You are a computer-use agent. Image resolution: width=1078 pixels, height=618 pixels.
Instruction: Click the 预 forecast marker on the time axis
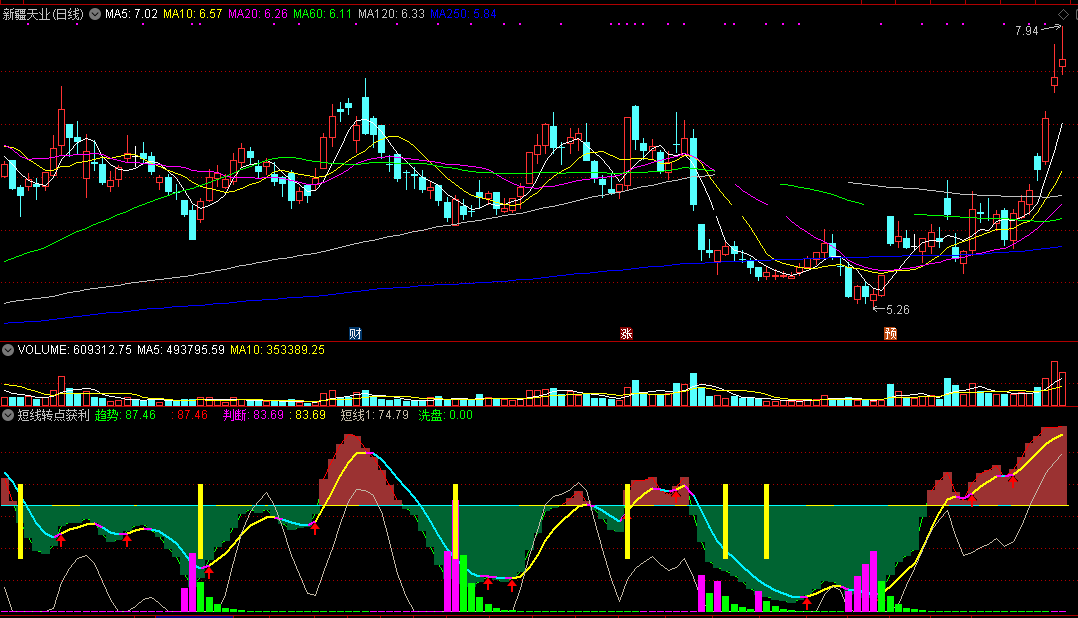tap(890, 334)
